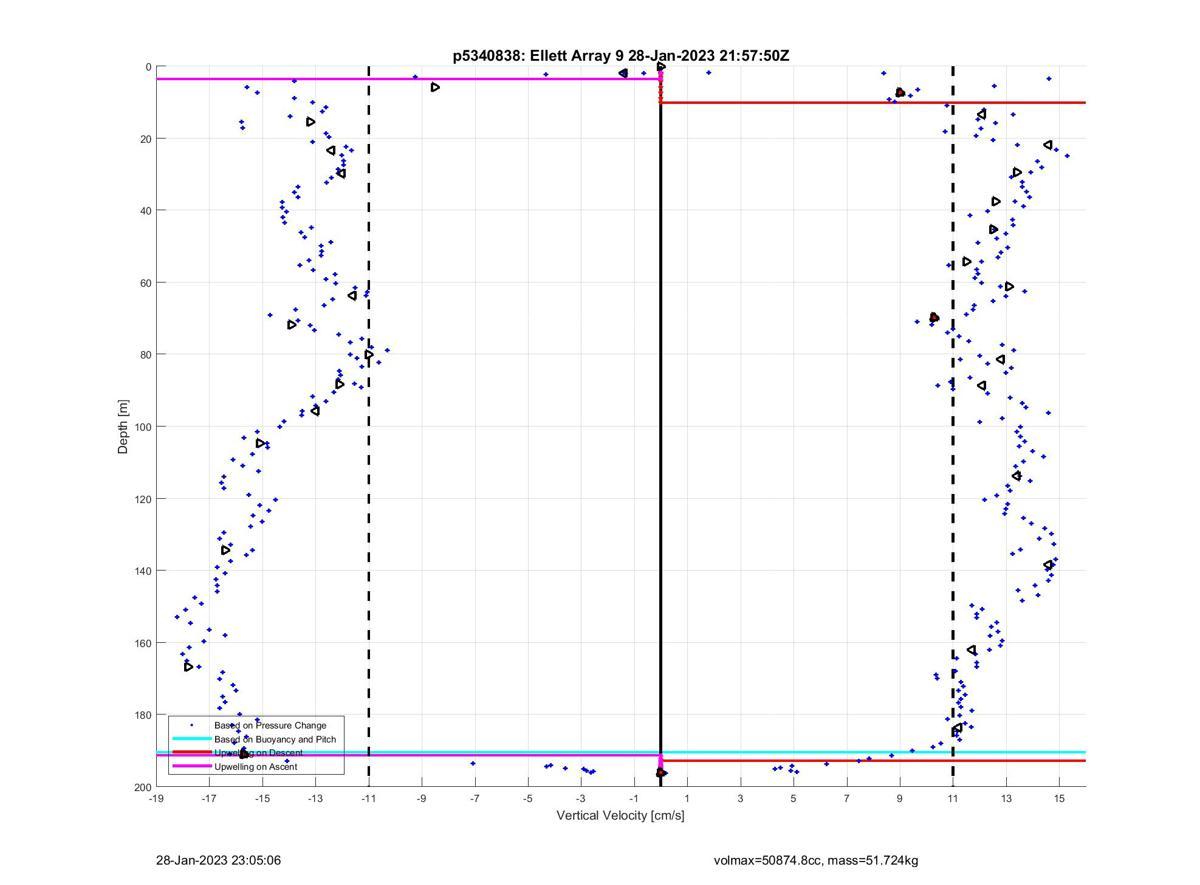Click legend entry 'Upwelling on Descent'
Screen dimensions: 1200x885
pyautogui.click(x=258, y=753)
